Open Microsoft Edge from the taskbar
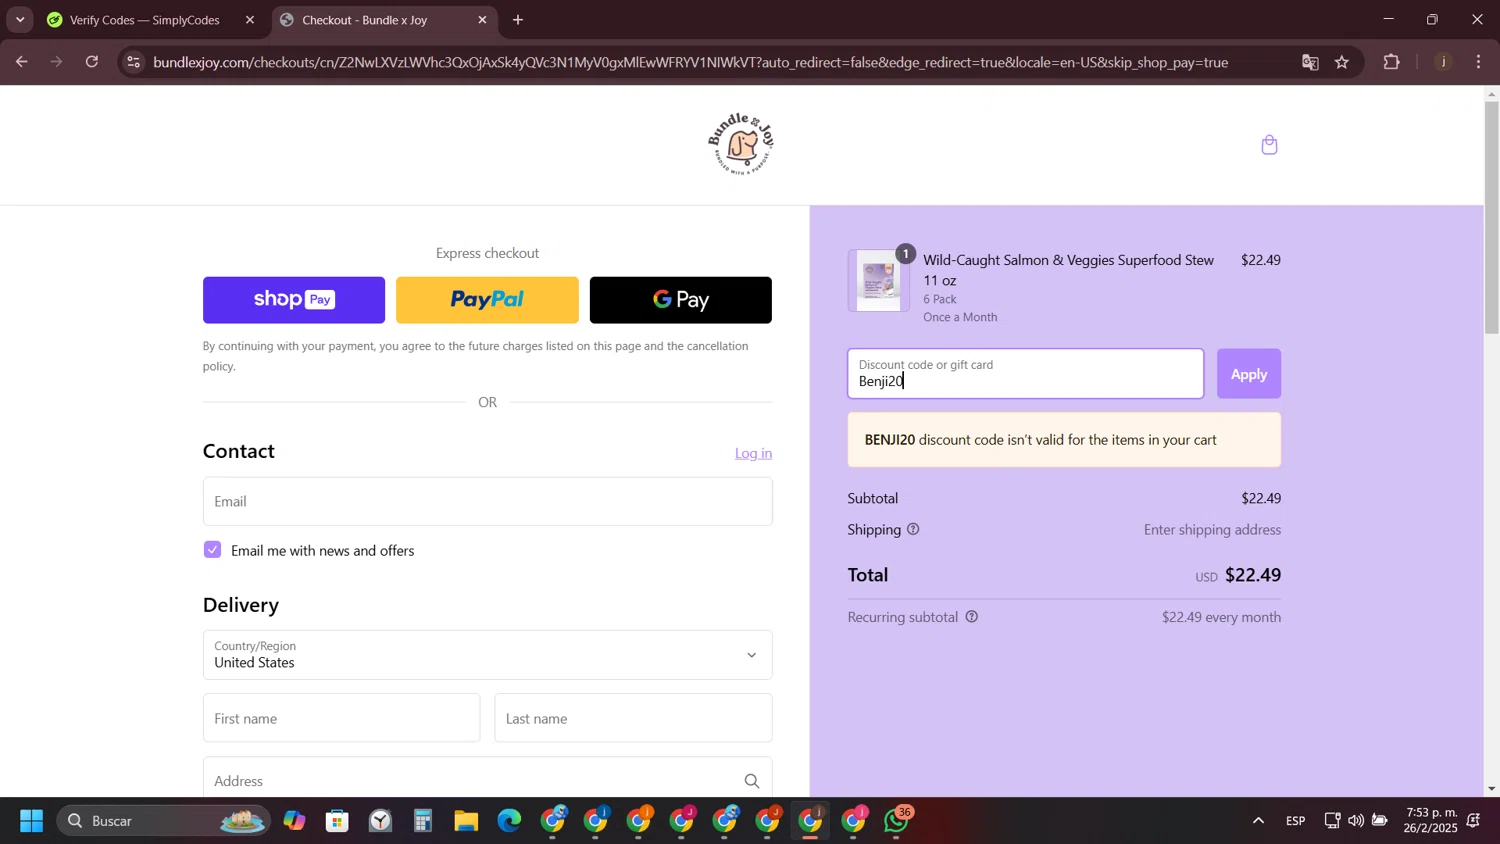 [509, 821]
